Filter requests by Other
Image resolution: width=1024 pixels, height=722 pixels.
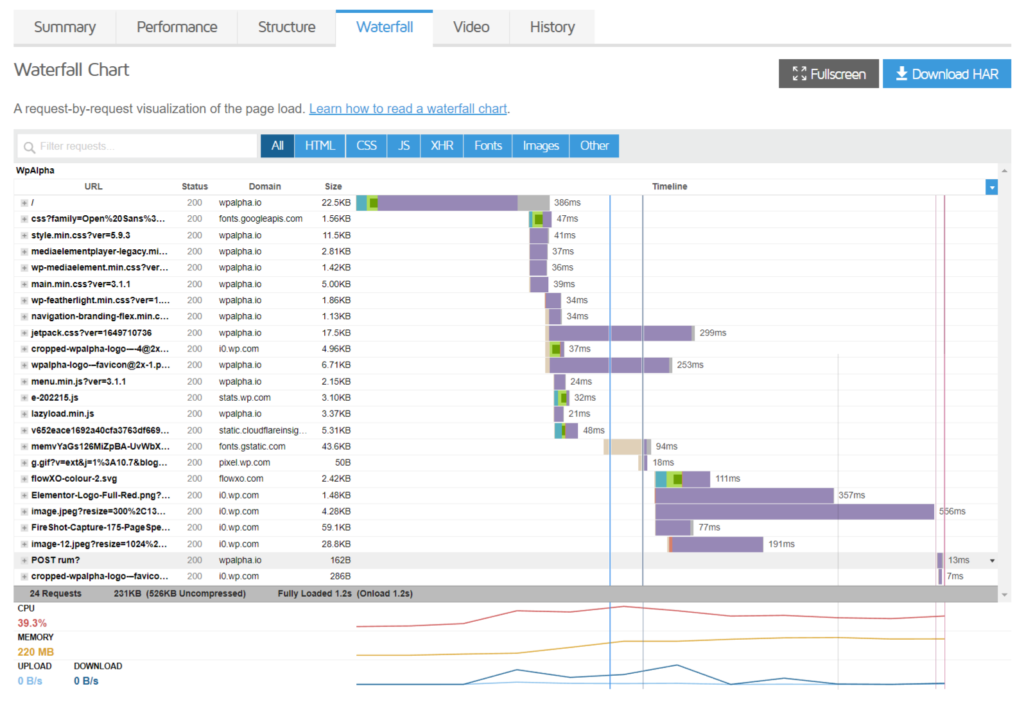point(594,146)
